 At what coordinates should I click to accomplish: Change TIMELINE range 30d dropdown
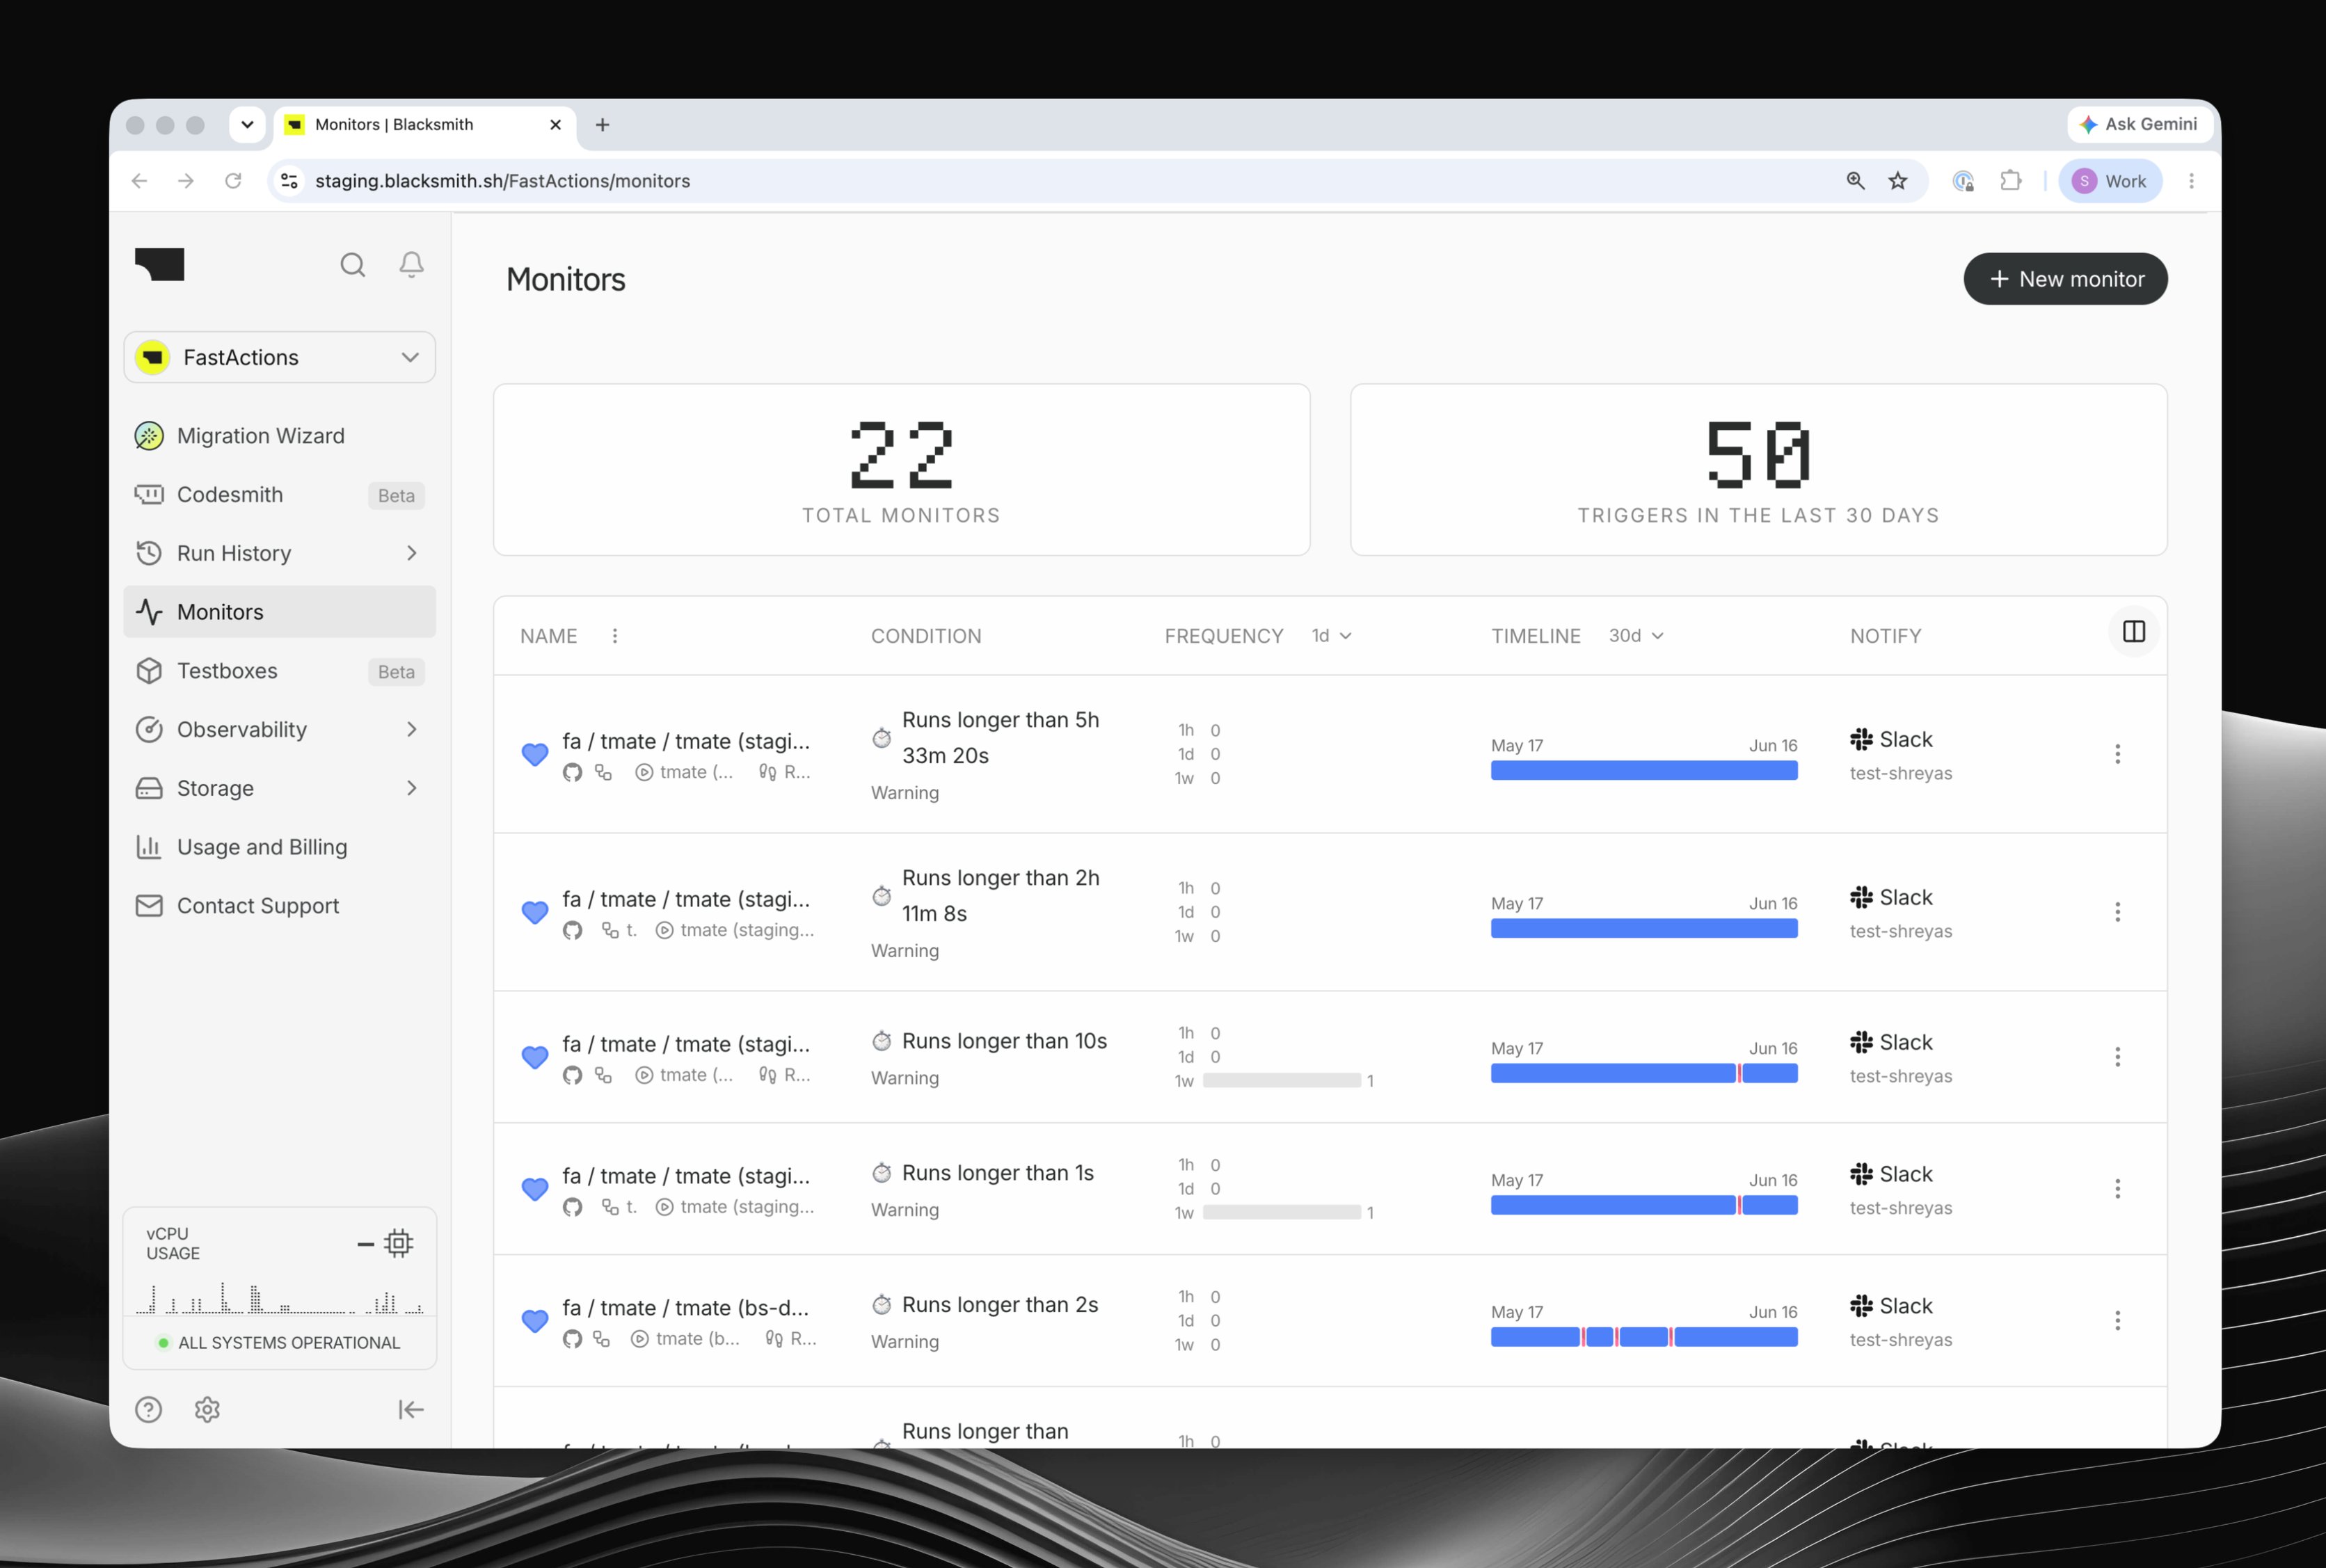[1636, 636]
